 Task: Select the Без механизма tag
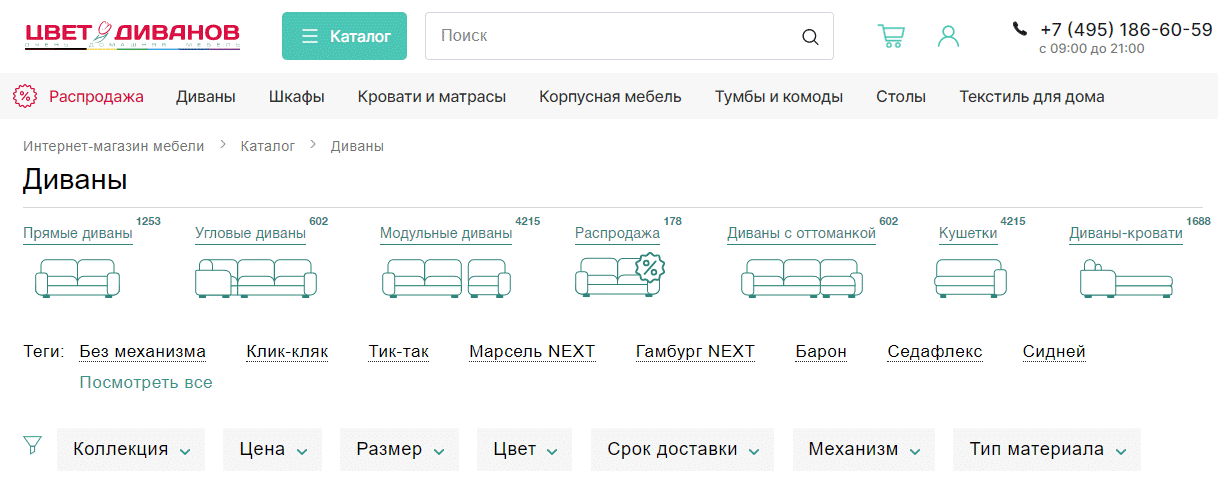(x=143, y=352)
